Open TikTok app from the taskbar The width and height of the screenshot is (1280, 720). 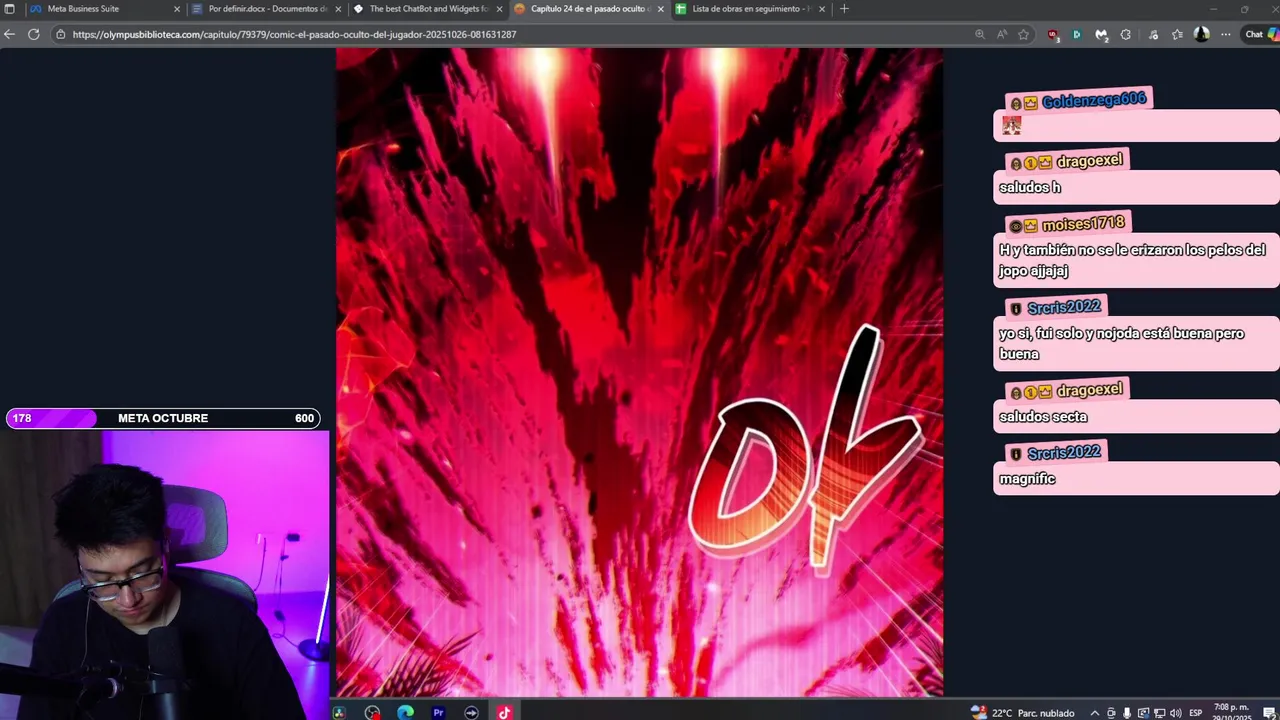point(504,712)
